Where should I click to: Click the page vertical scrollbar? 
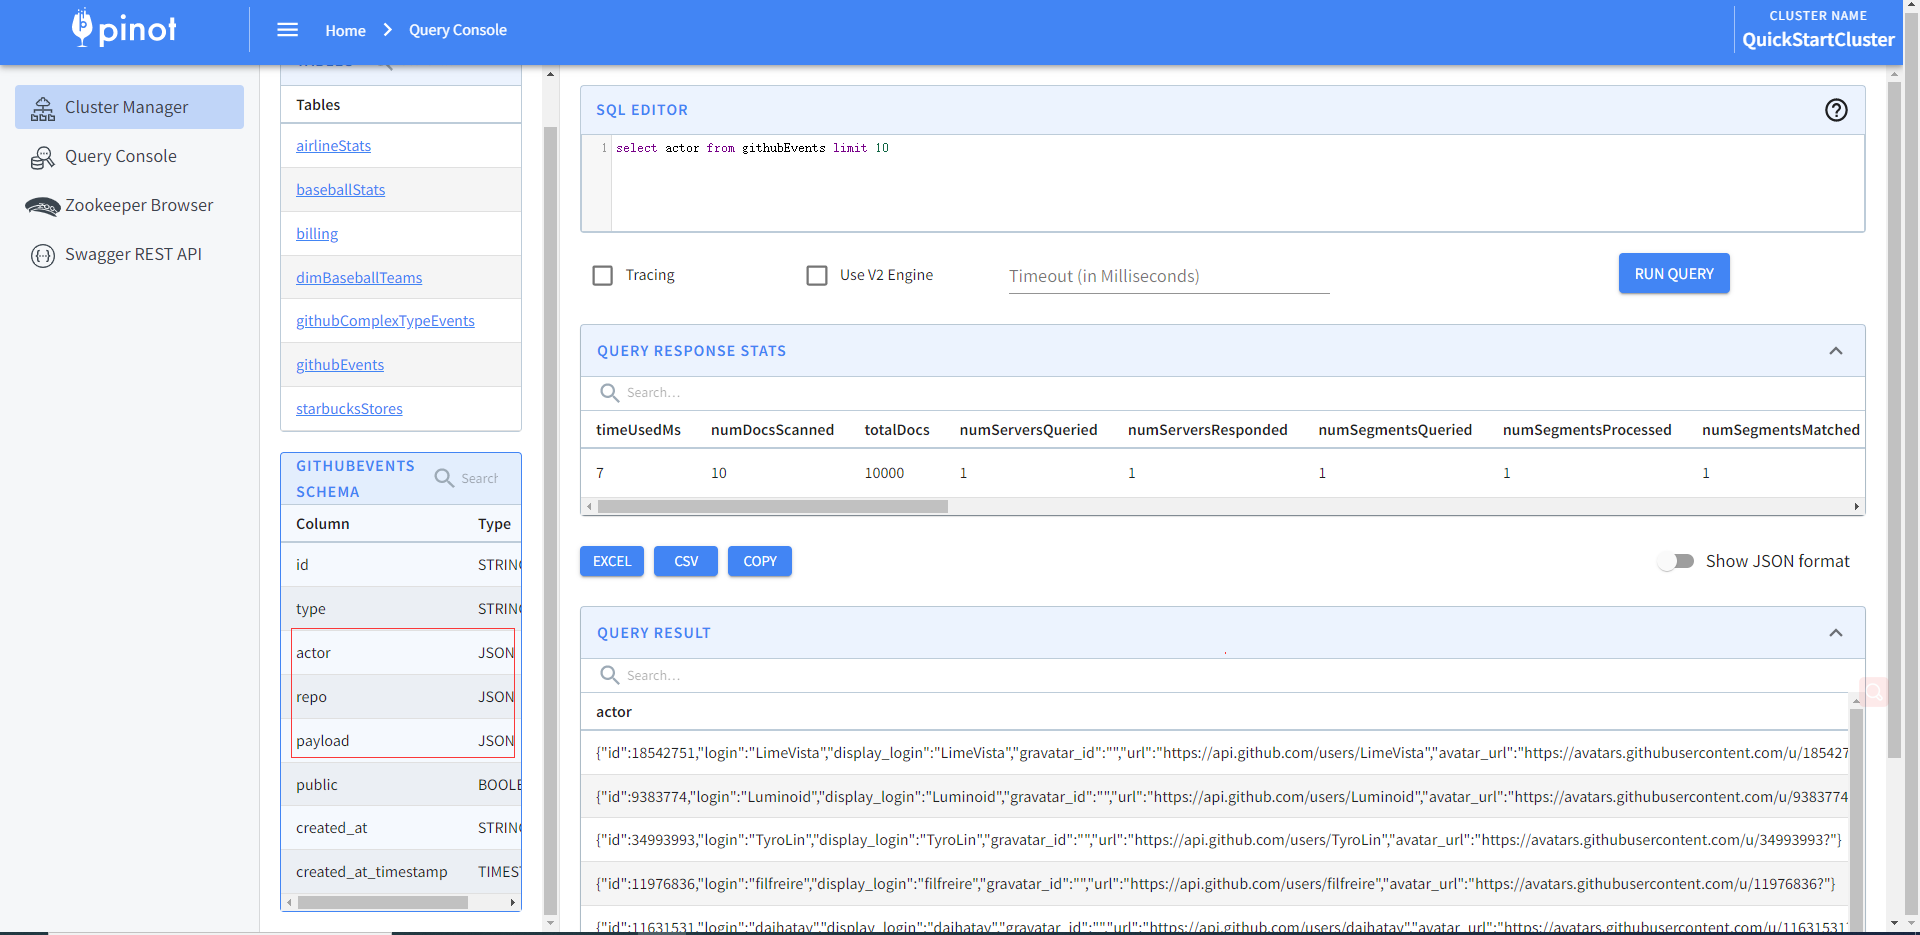coord(1894,420)
